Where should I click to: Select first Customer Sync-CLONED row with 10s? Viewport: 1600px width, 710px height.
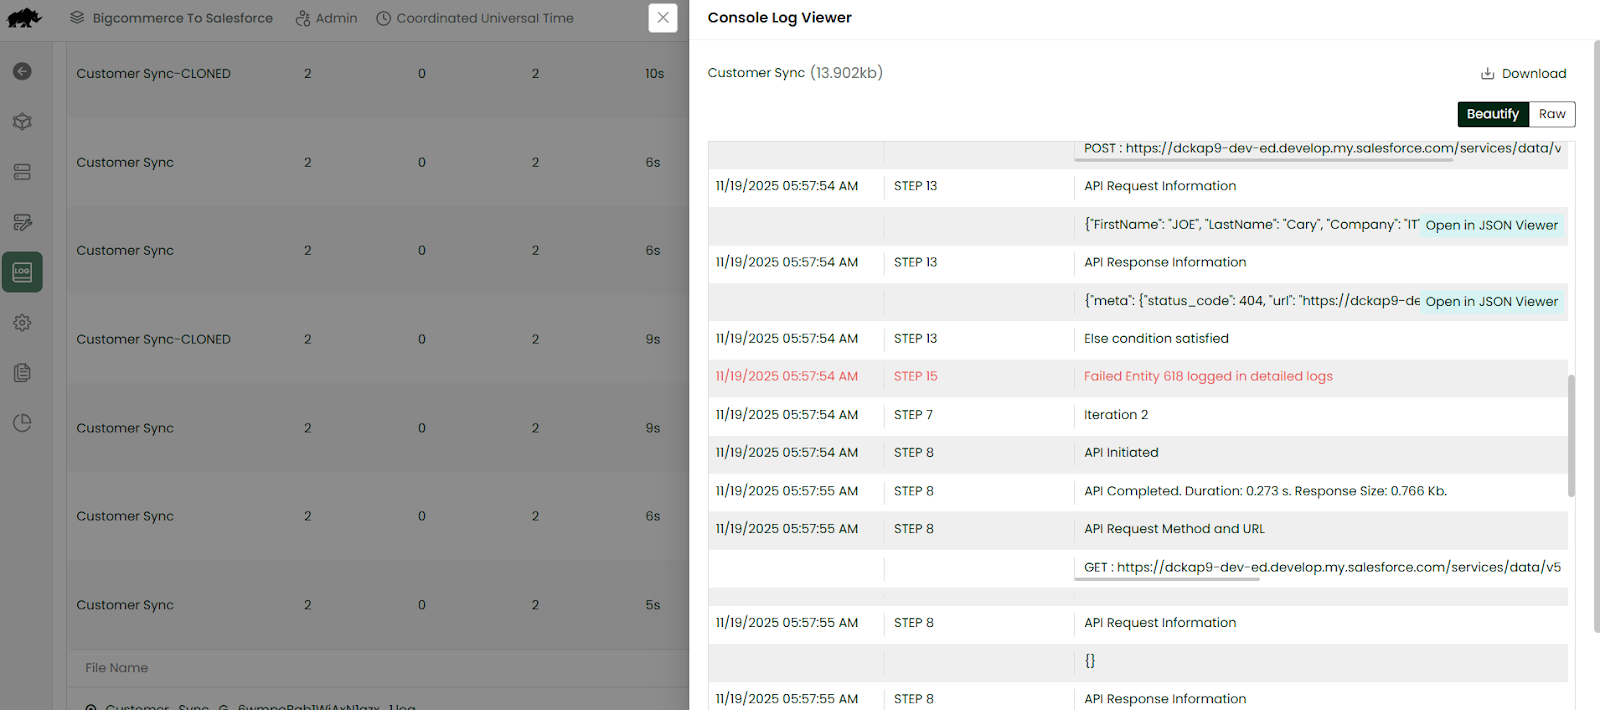click(153, 74)
